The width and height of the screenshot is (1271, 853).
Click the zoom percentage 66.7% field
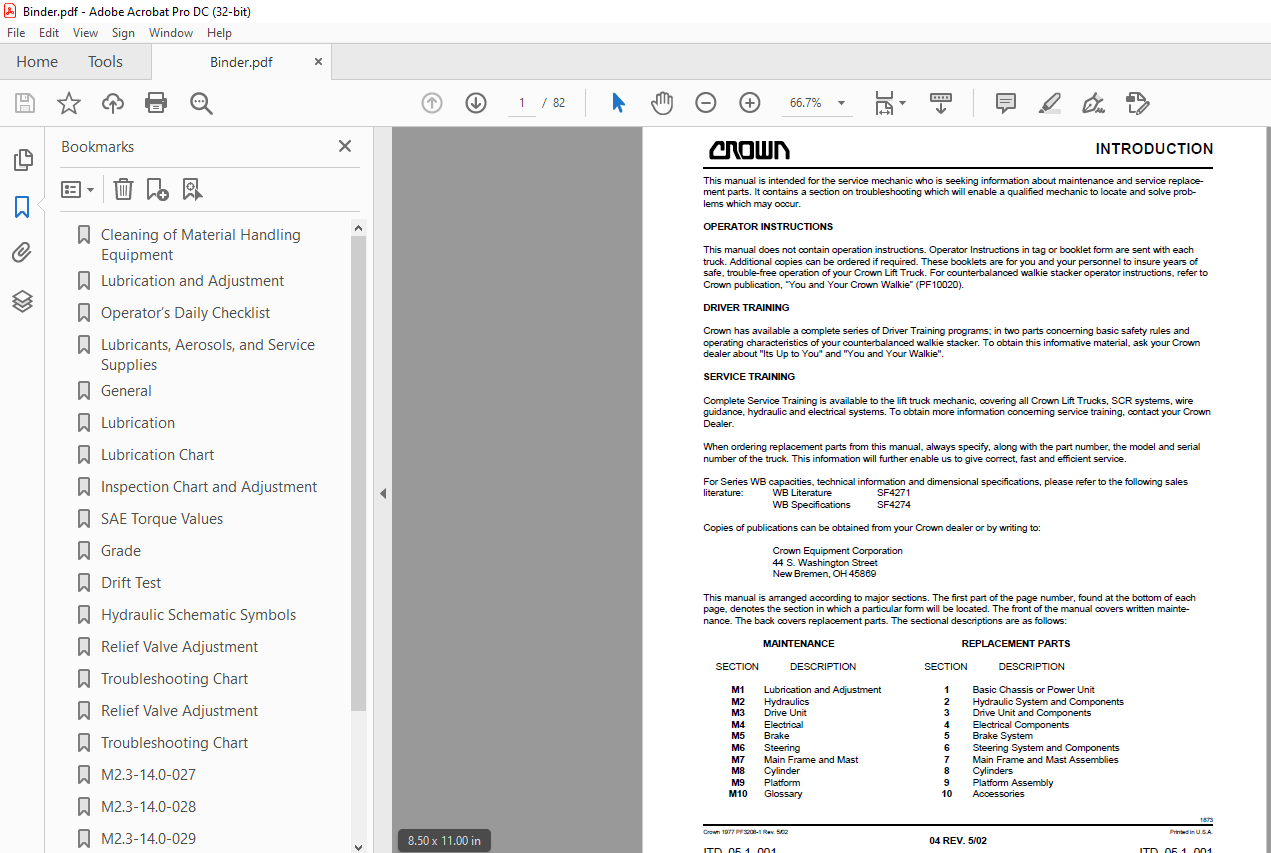pyautogui.click(x=806, y=103)
